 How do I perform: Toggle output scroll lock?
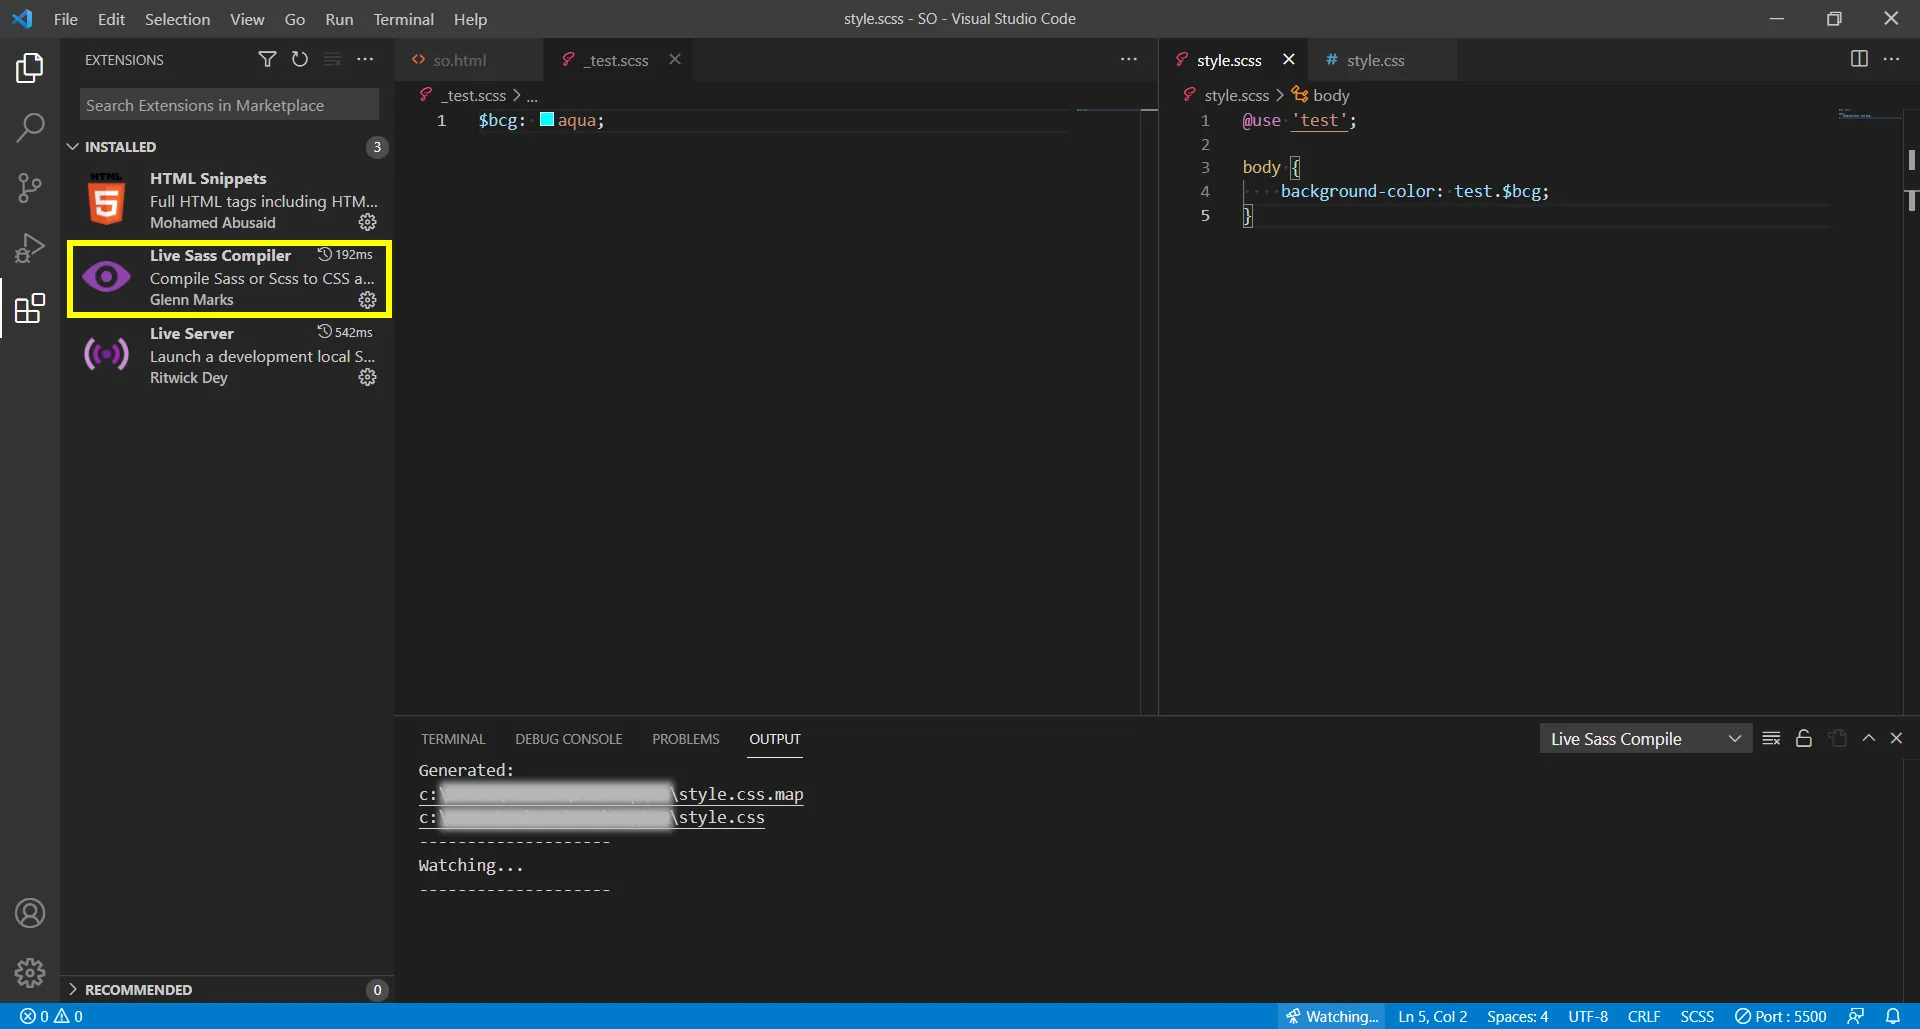tap(1804, 739)
